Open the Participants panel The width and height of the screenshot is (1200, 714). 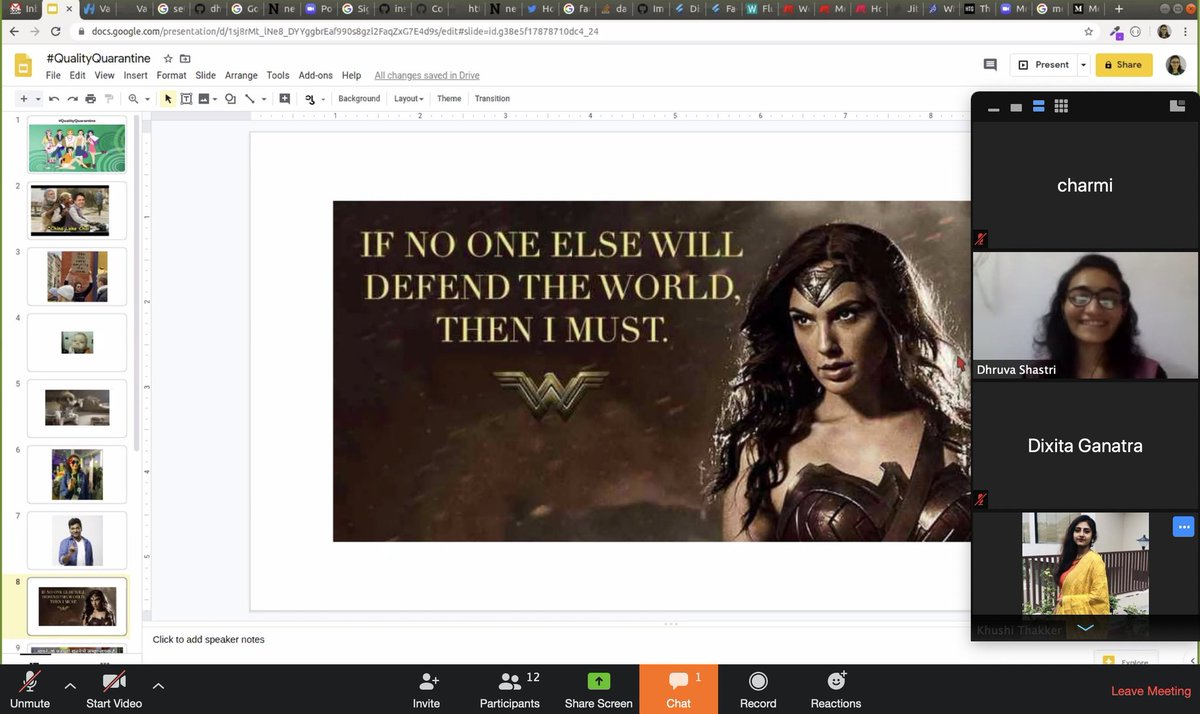509,689
